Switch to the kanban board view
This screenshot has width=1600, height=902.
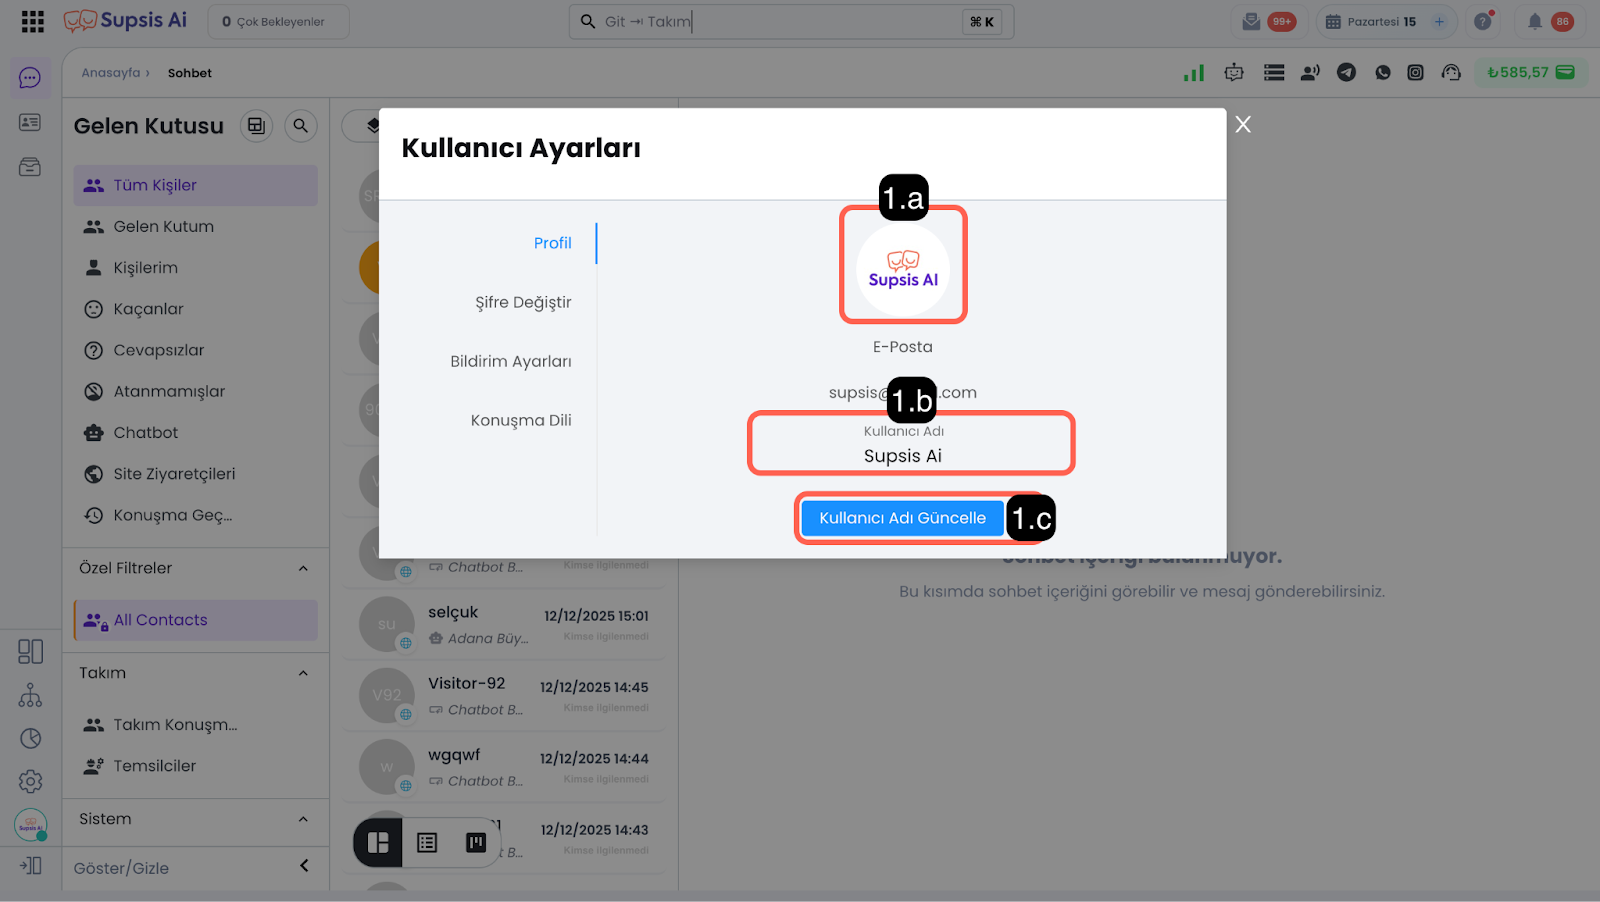[476, 843]
